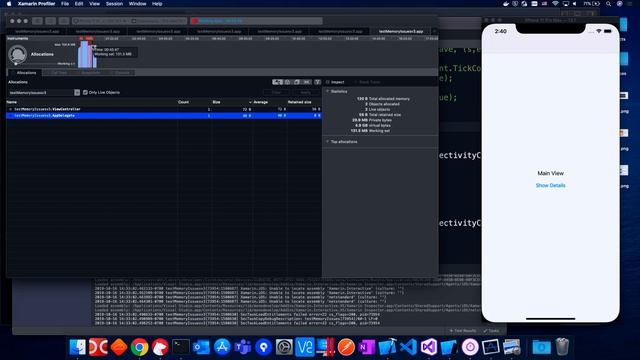640x360 pixels.
Task: Click the Siri icon in menu bar
Action: click(x=619, y=4)
